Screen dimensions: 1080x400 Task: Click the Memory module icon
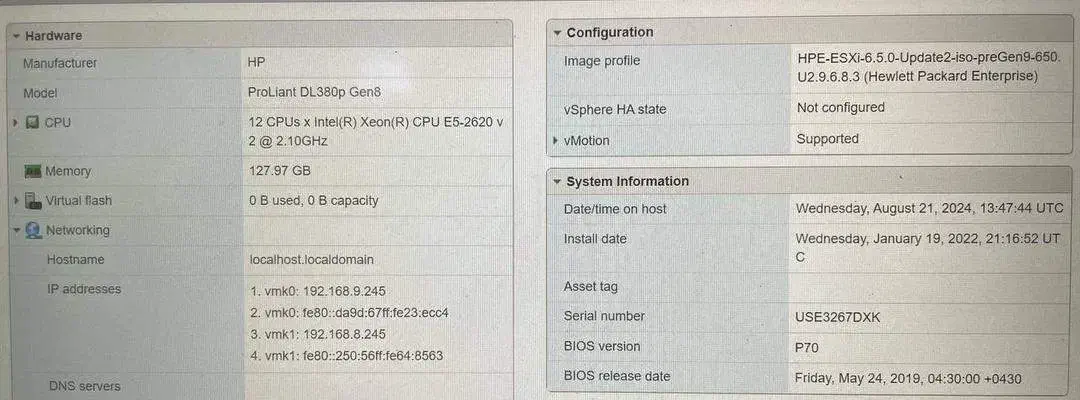tap(32, 171)
